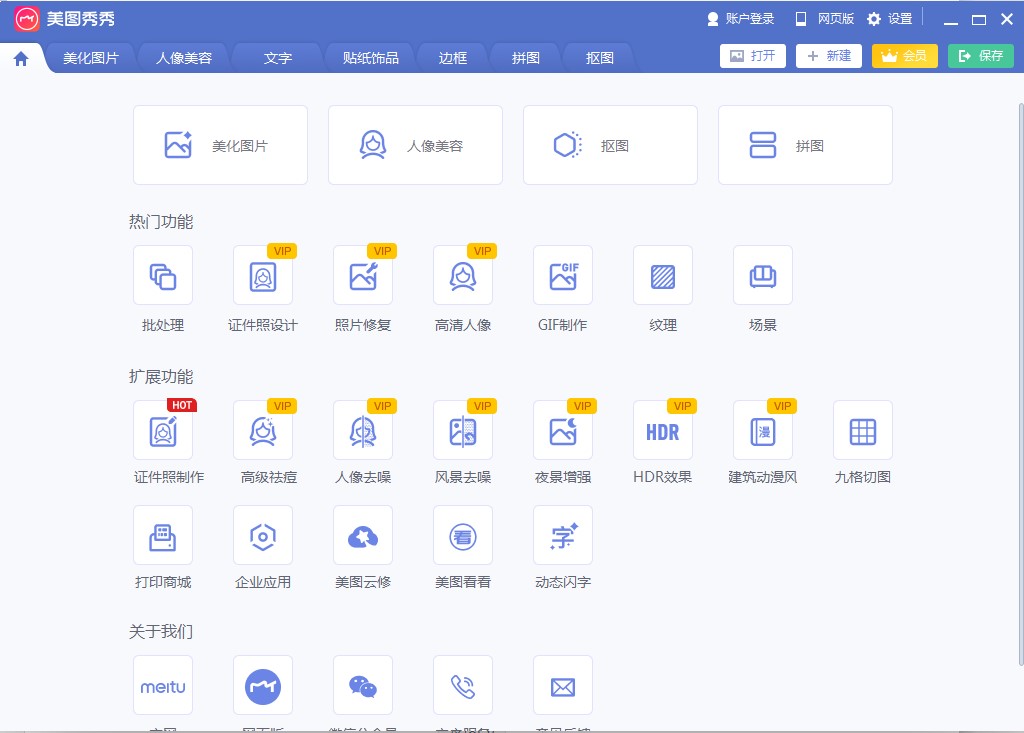
Task: Open the 高级祛痘 acne removal tool
Action: coord(263,430)
